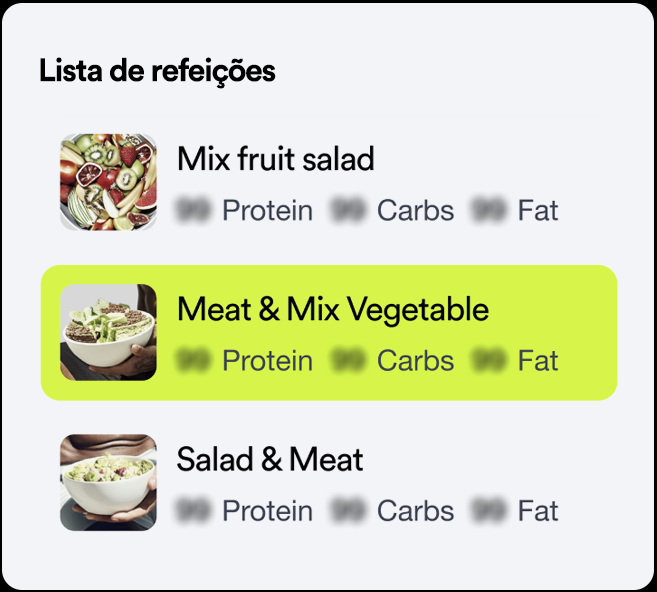Screen dimensions: 657x592
Task: Click Carbs label under Mix fruit salad
Action: 415,211
